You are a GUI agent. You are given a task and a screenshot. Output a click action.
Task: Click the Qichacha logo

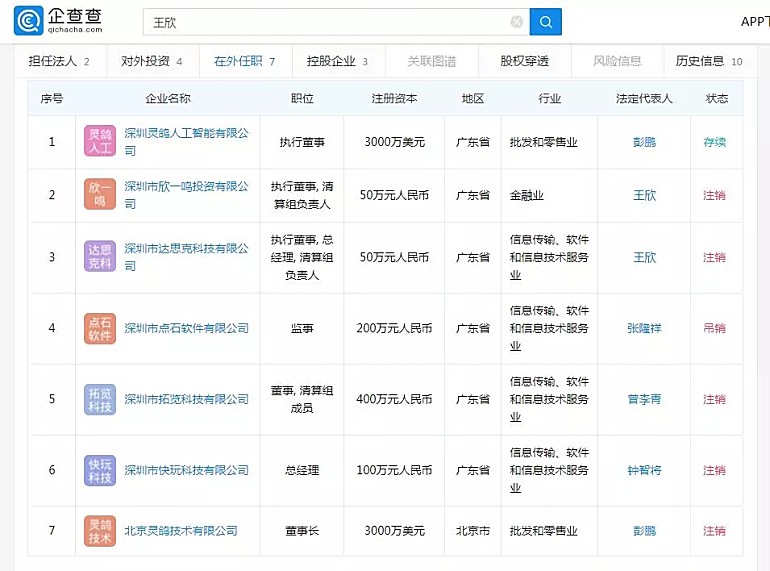coord(58,20)
